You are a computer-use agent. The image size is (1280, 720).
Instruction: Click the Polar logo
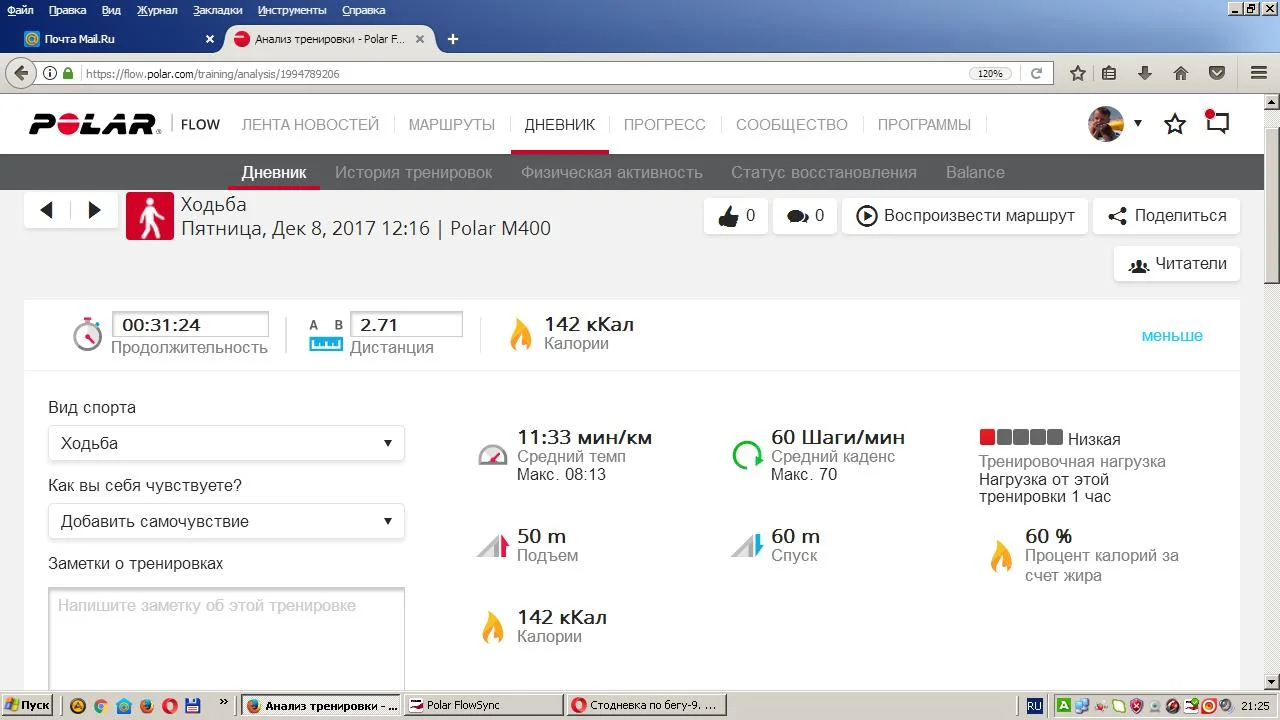tap(95, 124)
